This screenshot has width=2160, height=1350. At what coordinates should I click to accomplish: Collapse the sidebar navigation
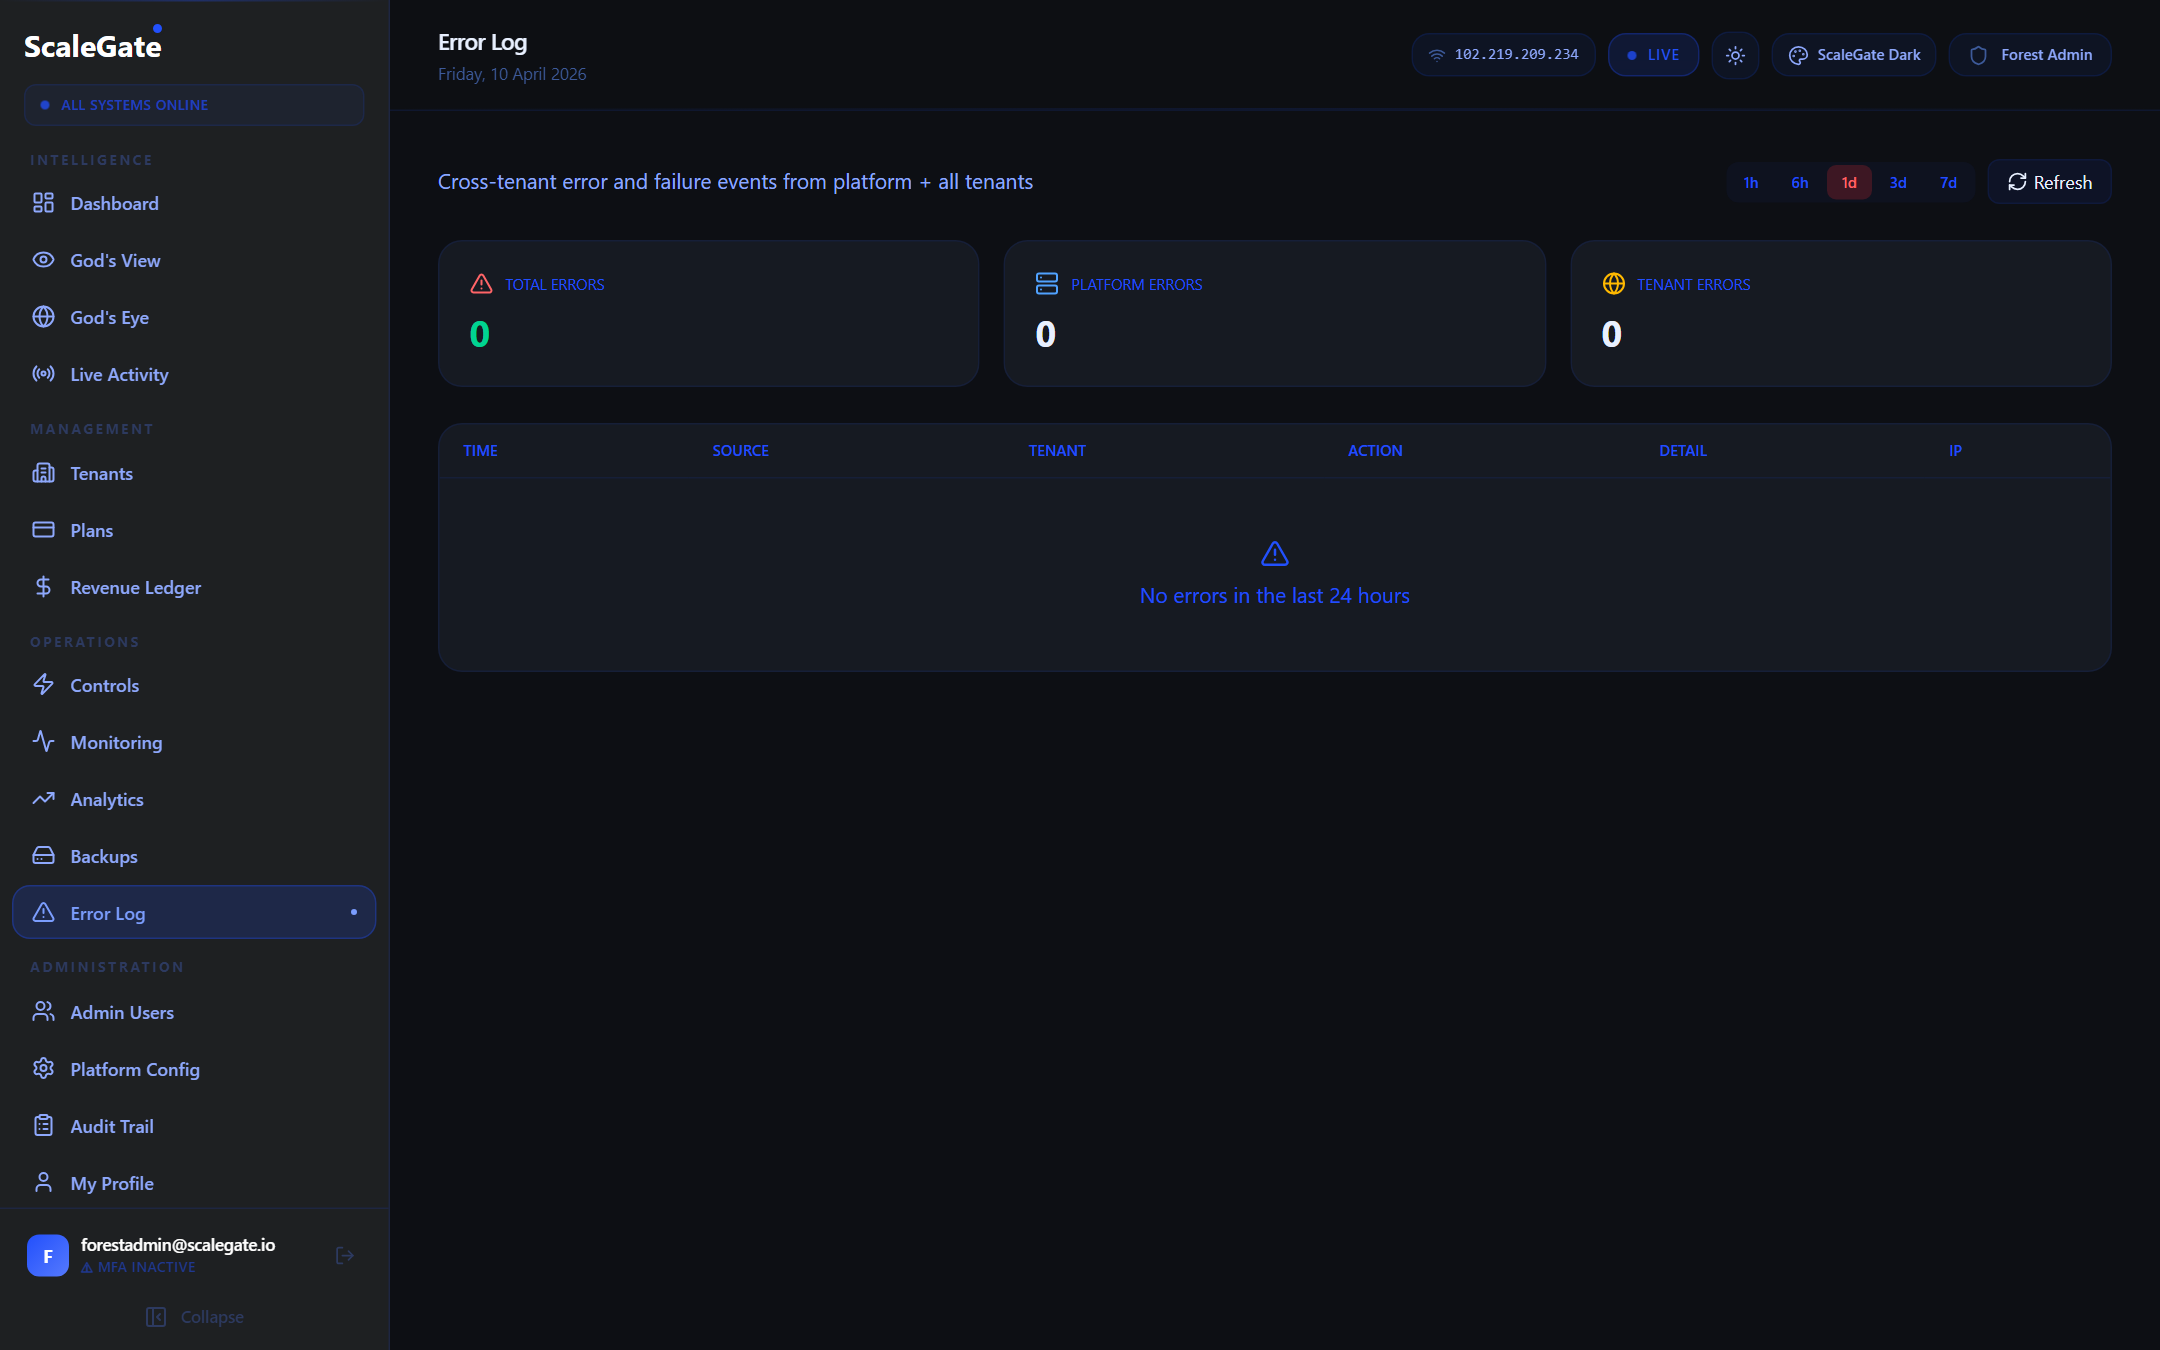(x=195, y=1317)
